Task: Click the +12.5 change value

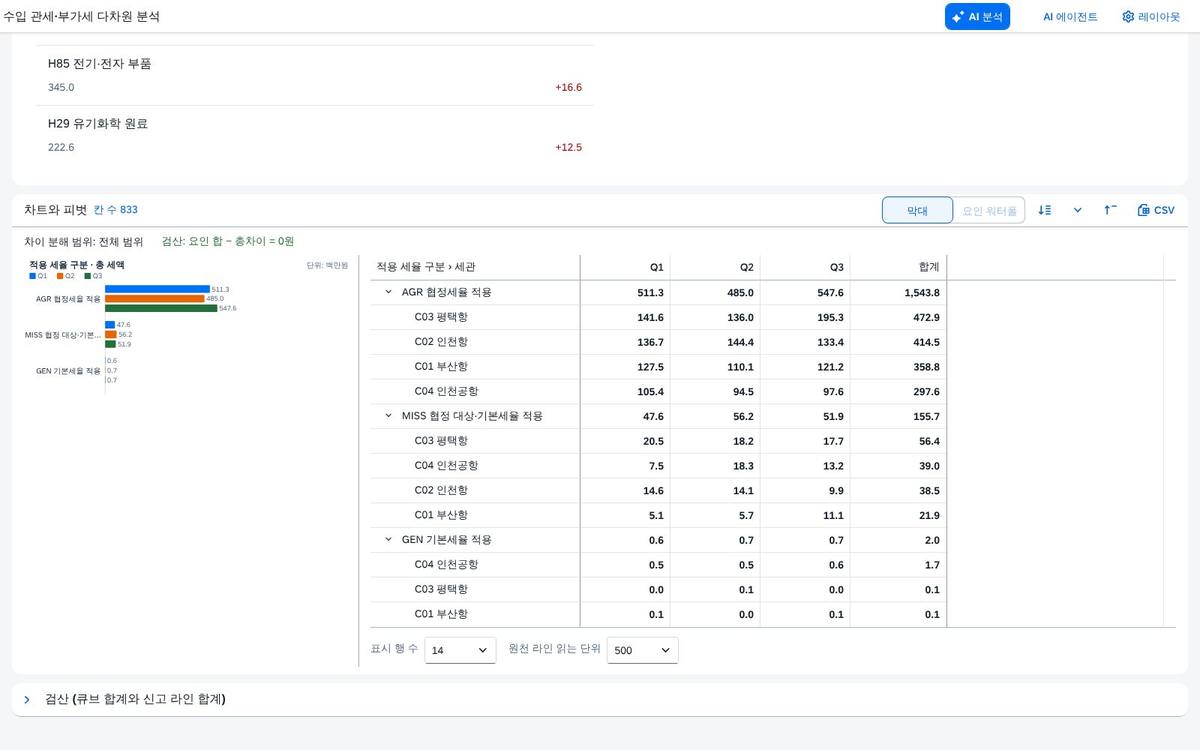Action: coord(568,147)
